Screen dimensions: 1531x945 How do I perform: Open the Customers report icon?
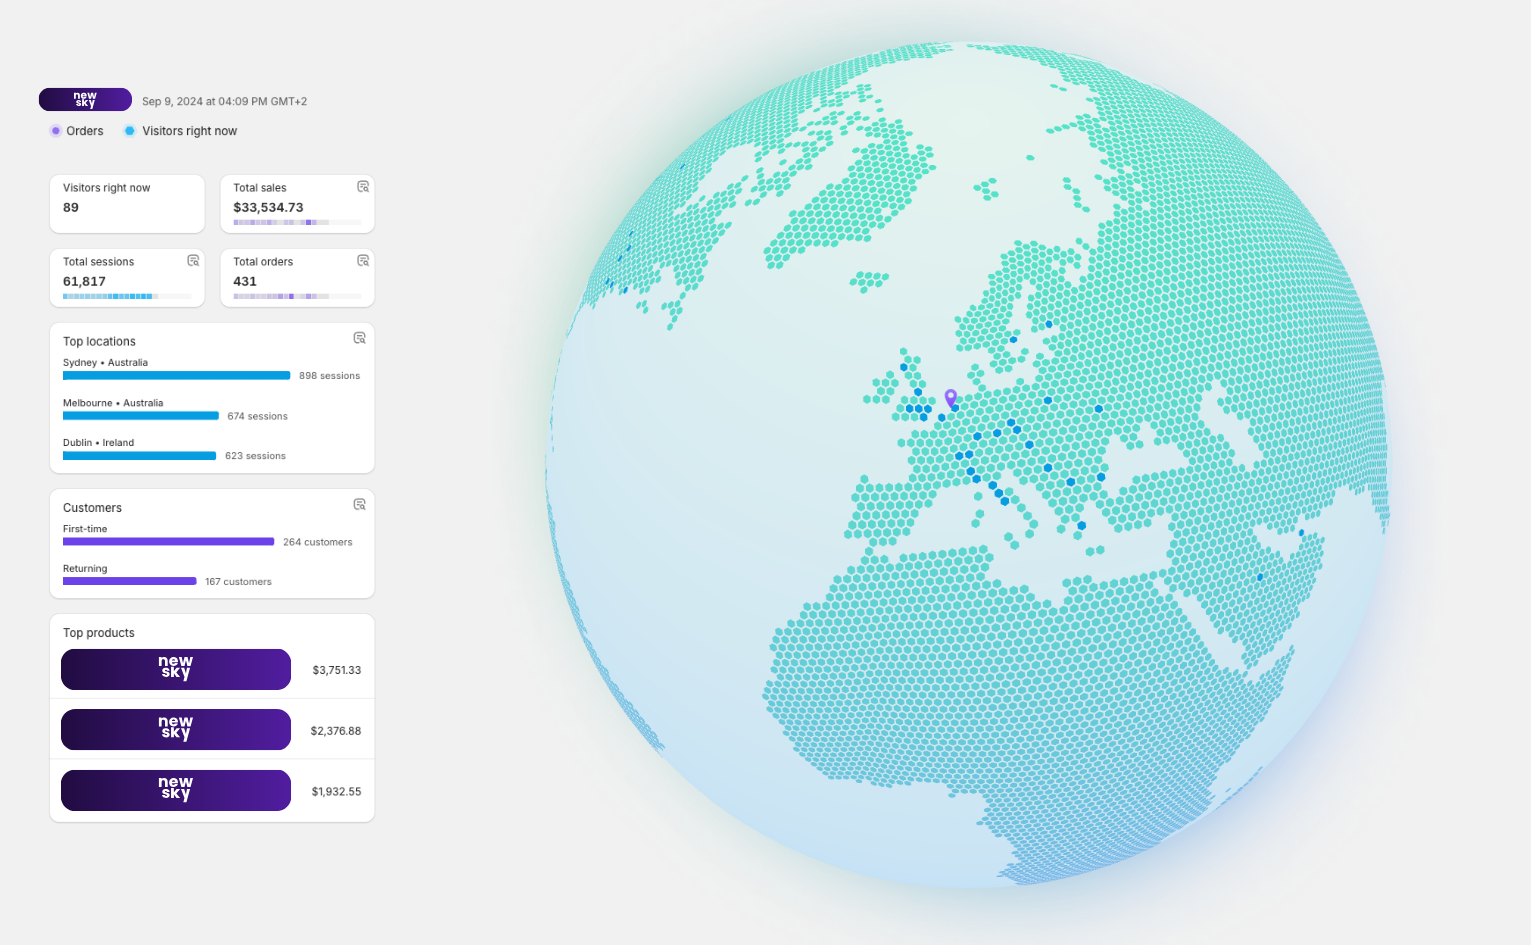(359, 505)
